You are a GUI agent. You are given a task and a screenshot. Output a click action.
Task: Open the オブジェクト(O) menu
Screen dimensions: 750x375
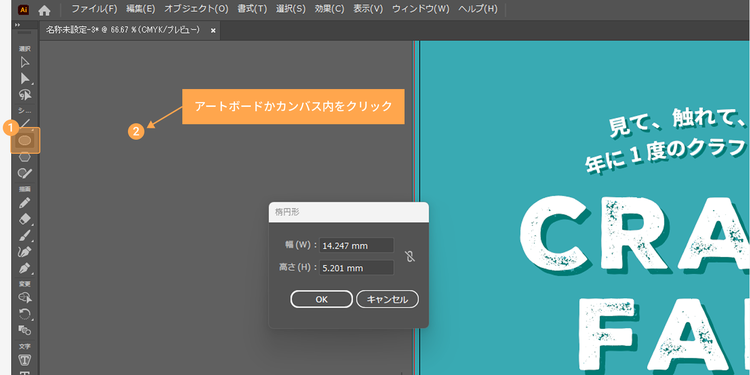click(x=196, y=9)
